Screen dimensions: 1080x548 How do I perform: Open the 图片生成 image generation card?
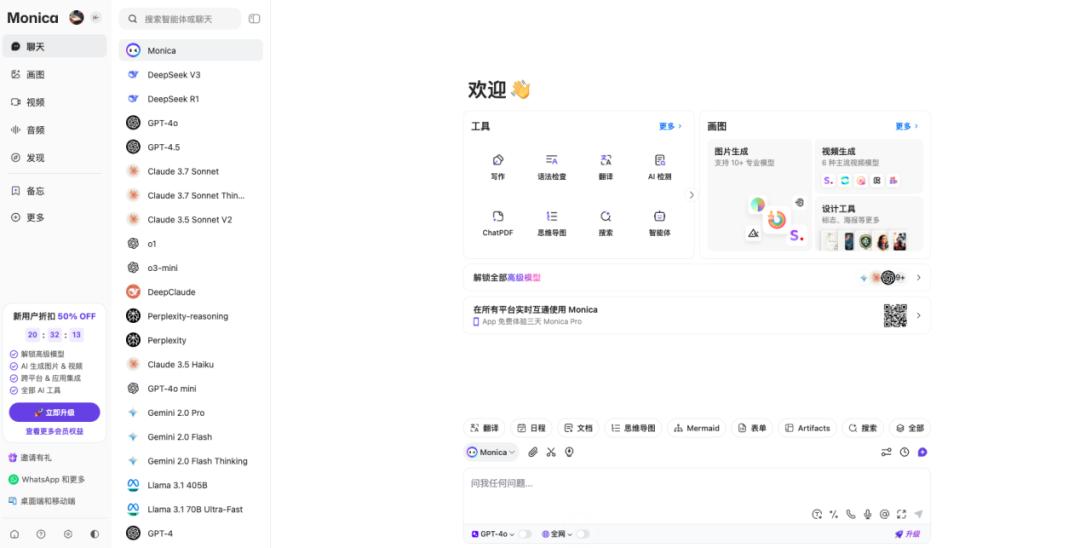(759, 196)
